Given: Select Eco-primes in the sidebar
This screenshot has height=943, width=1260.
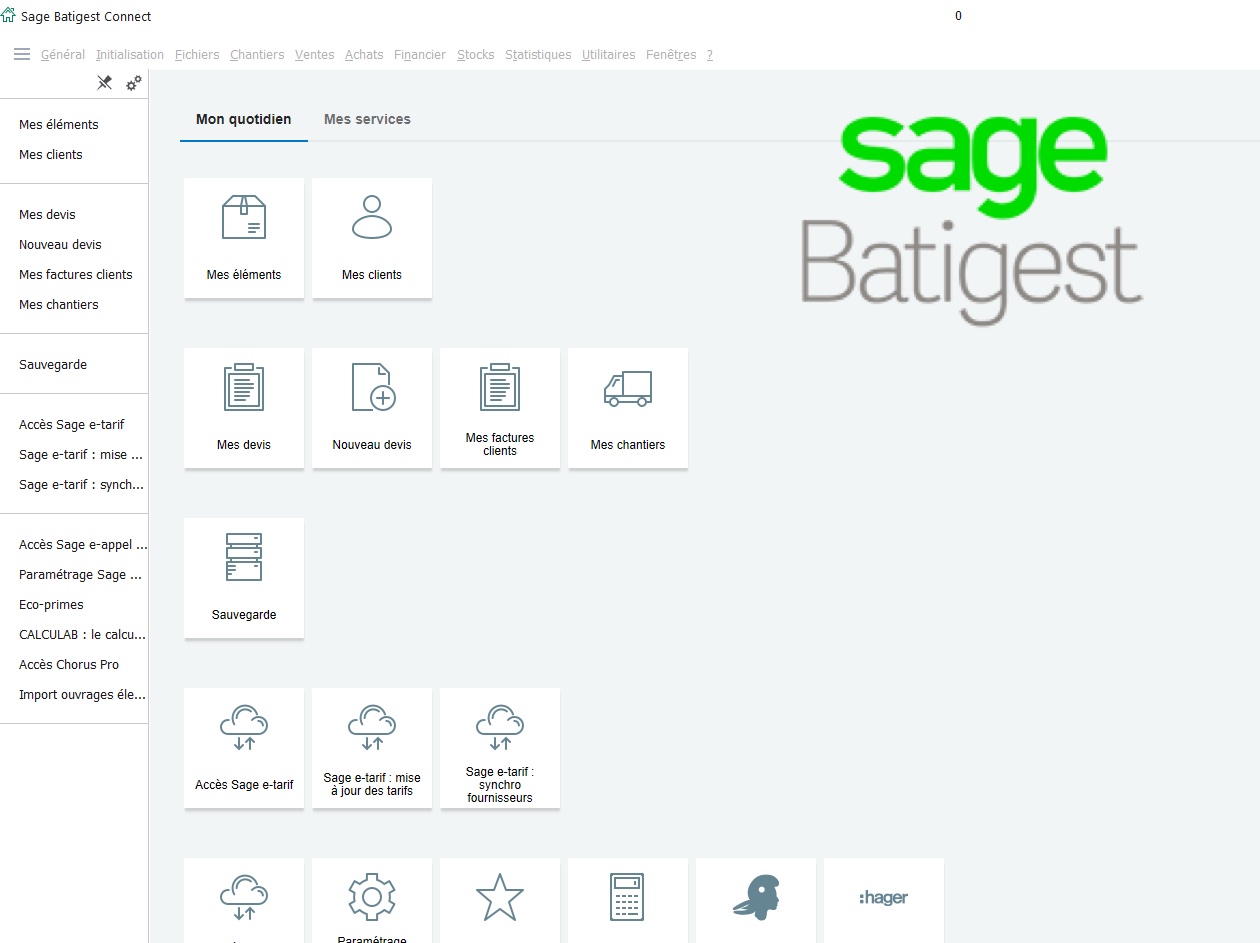Looking at the screenshot, I should (51, 605).
